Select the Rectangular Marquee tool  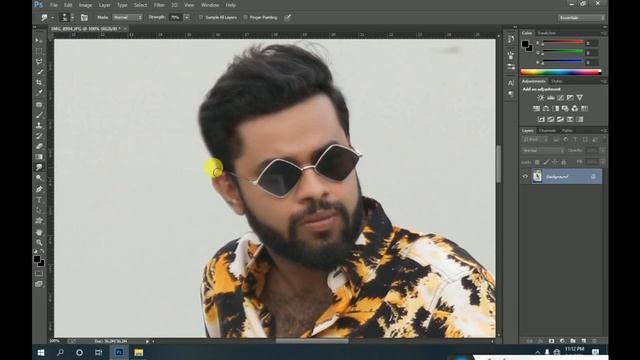pos(39,51)
